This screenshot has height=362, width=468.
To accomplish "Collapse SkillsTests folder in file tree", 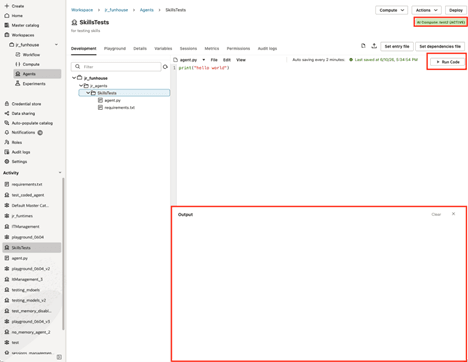I will pos(88,93).
